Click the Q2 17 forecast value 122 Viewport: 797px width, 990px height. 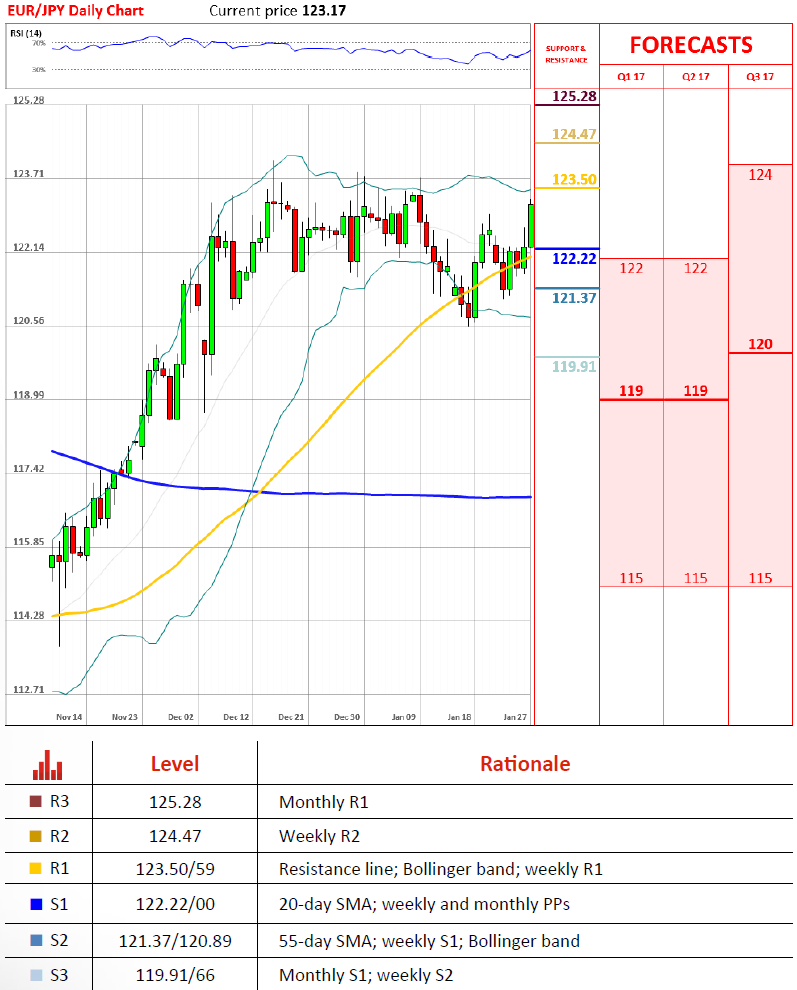(x=695, y=268)
